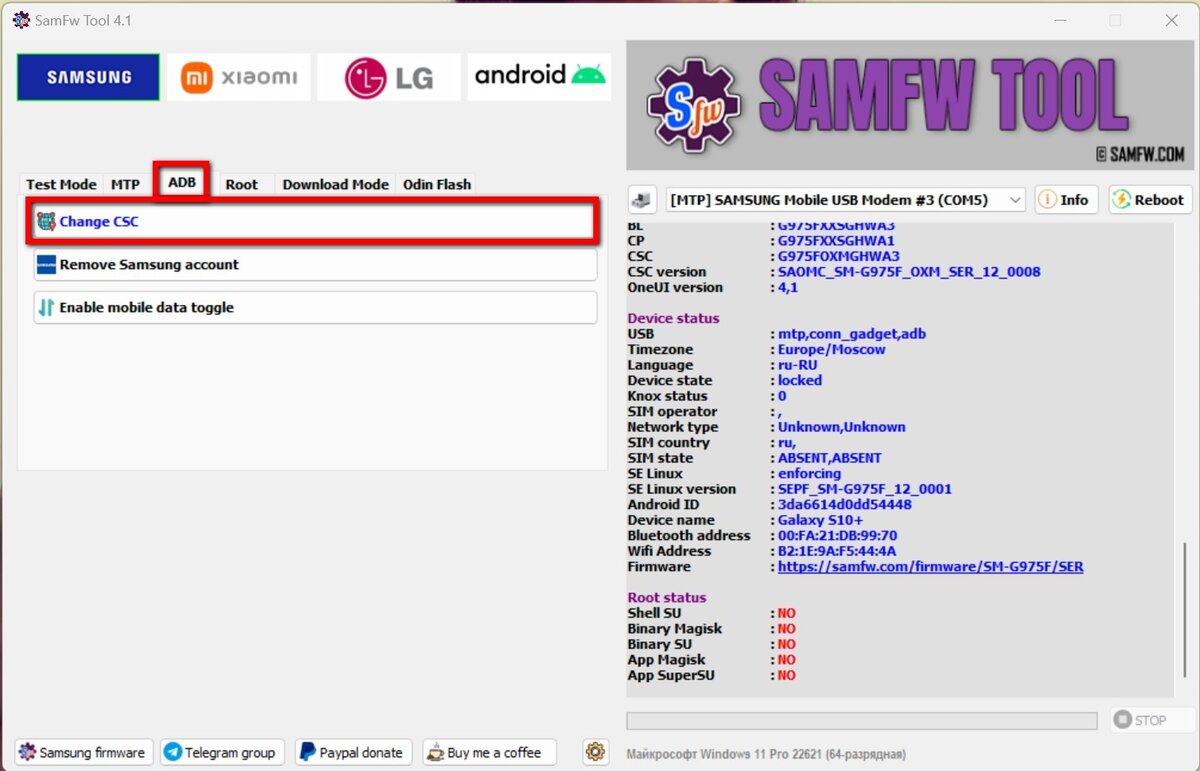
Task: Click the App SuperSU NO status
Action: pos(787,675)
